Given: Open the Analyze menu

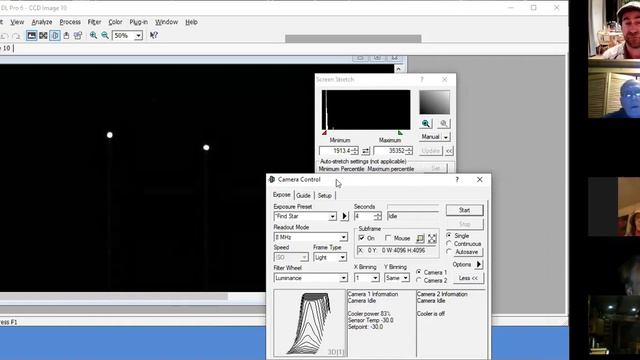Looking at the screenshot, I should point(42,22).
